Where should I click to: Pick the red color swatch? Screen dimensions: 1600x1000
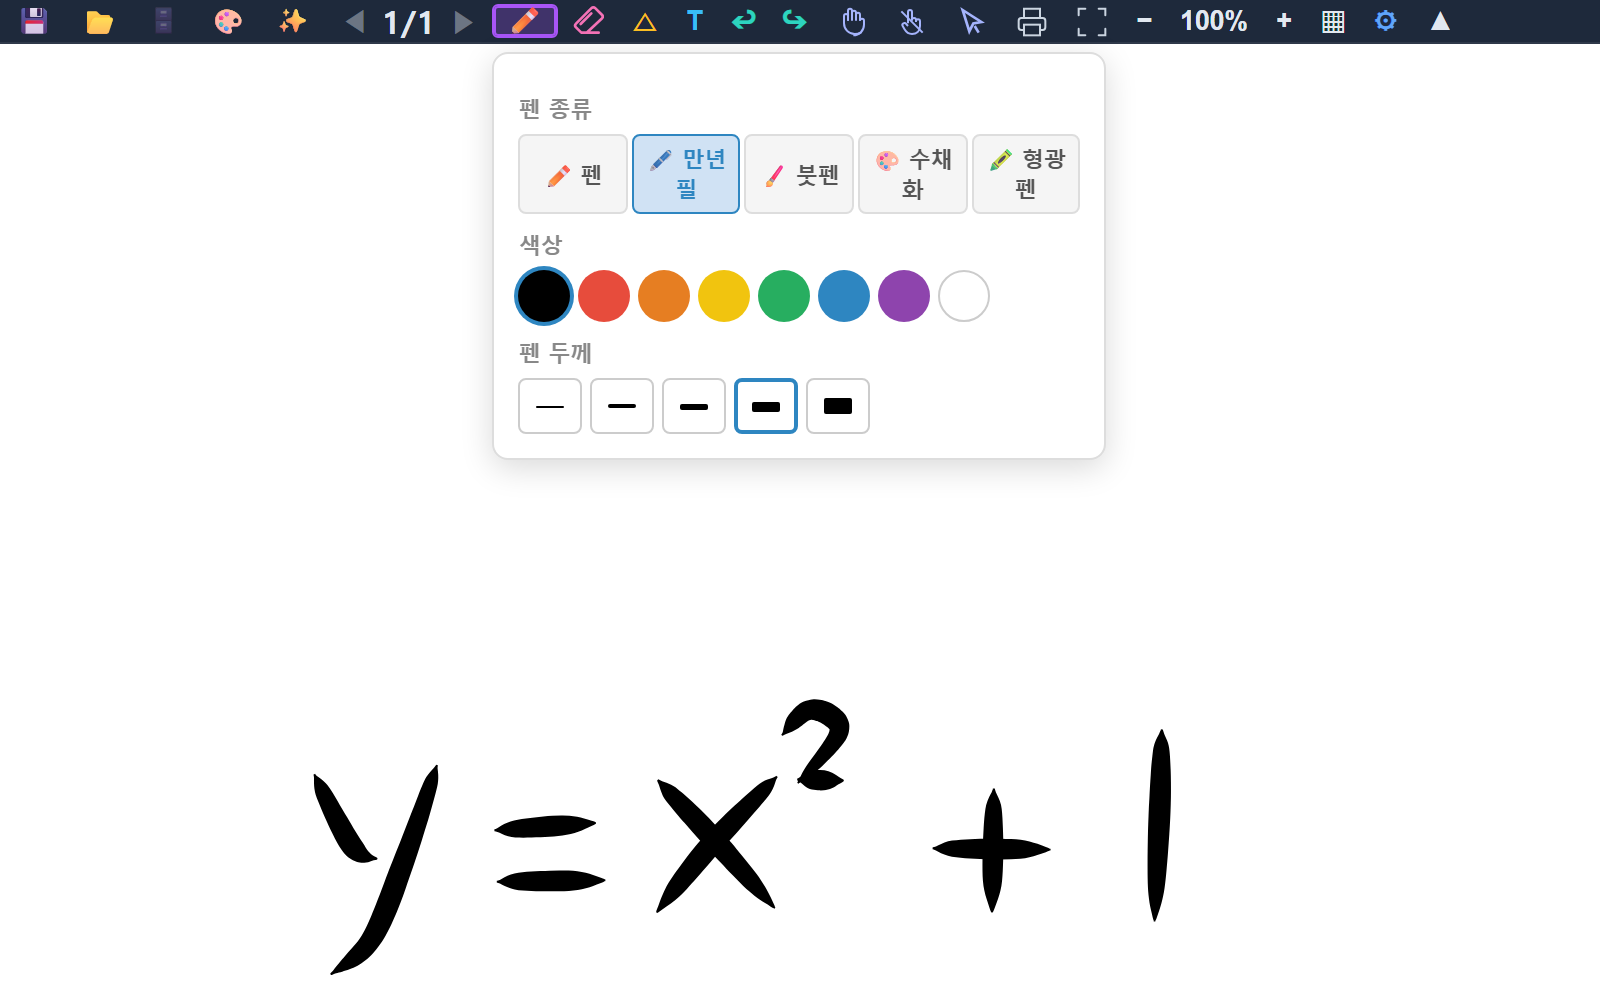click(604, 296)
